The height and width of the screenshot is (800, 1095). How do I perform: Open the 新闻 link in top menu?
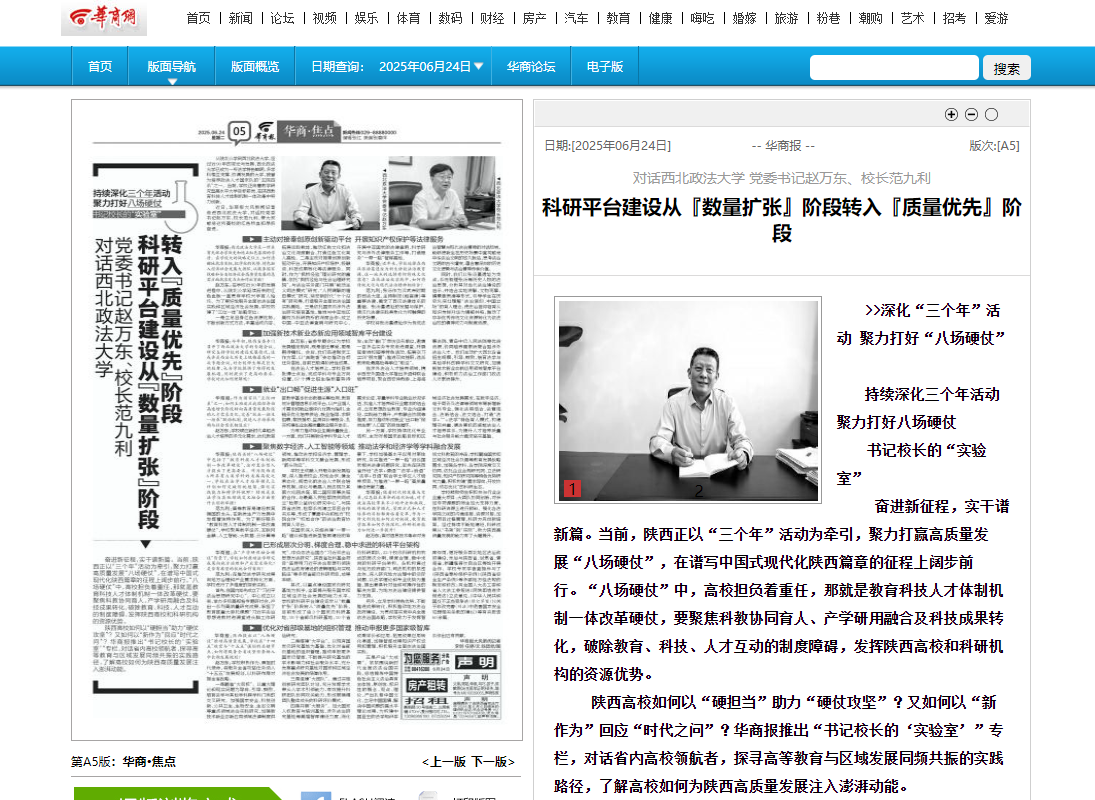[240, 18]
